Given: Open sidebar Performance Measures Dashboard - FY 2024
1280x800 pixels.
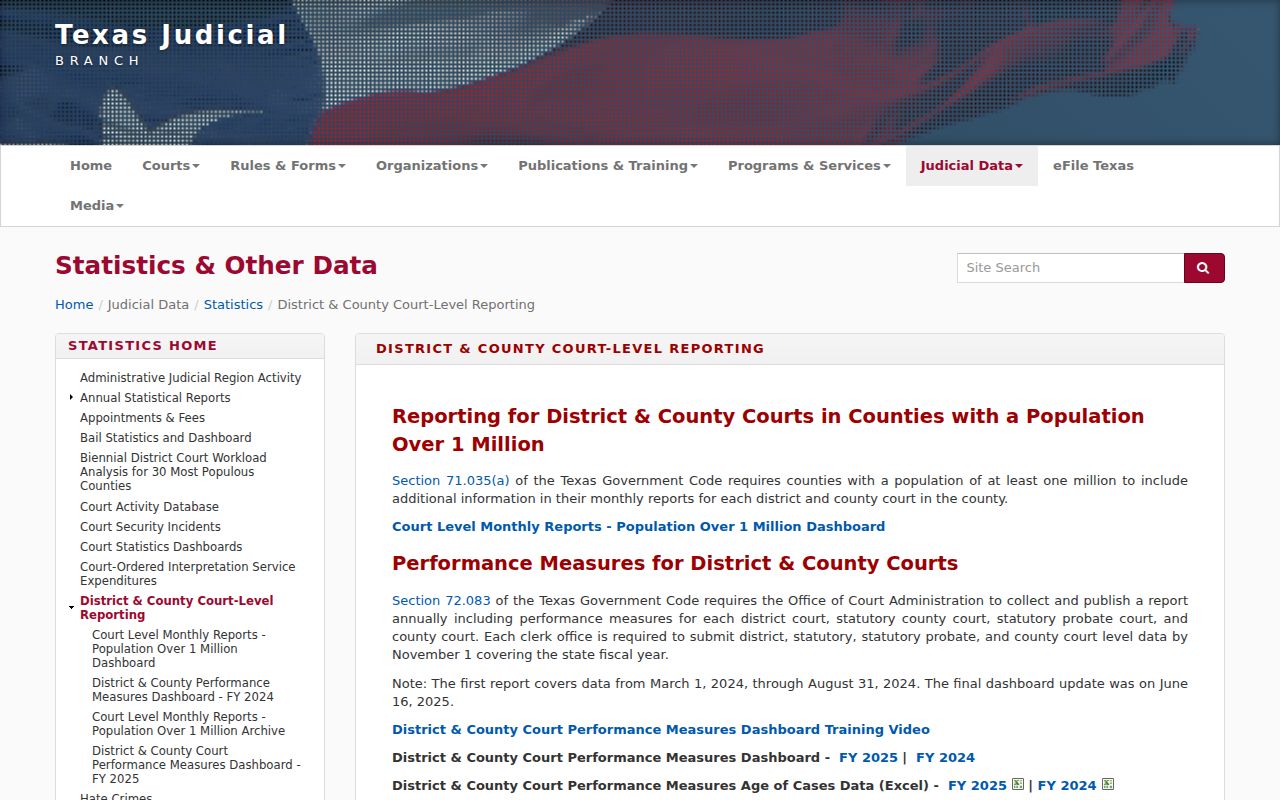Looking at the screenshot, I should pos(183,690).
